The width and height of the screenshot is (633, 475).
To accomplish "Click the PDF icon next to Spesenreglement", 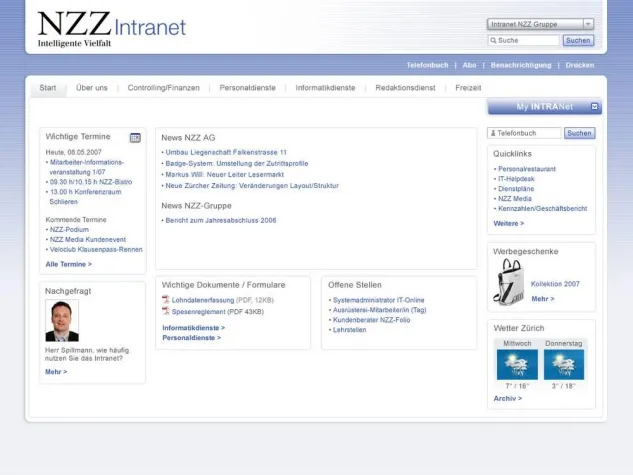I will point(166,311).
